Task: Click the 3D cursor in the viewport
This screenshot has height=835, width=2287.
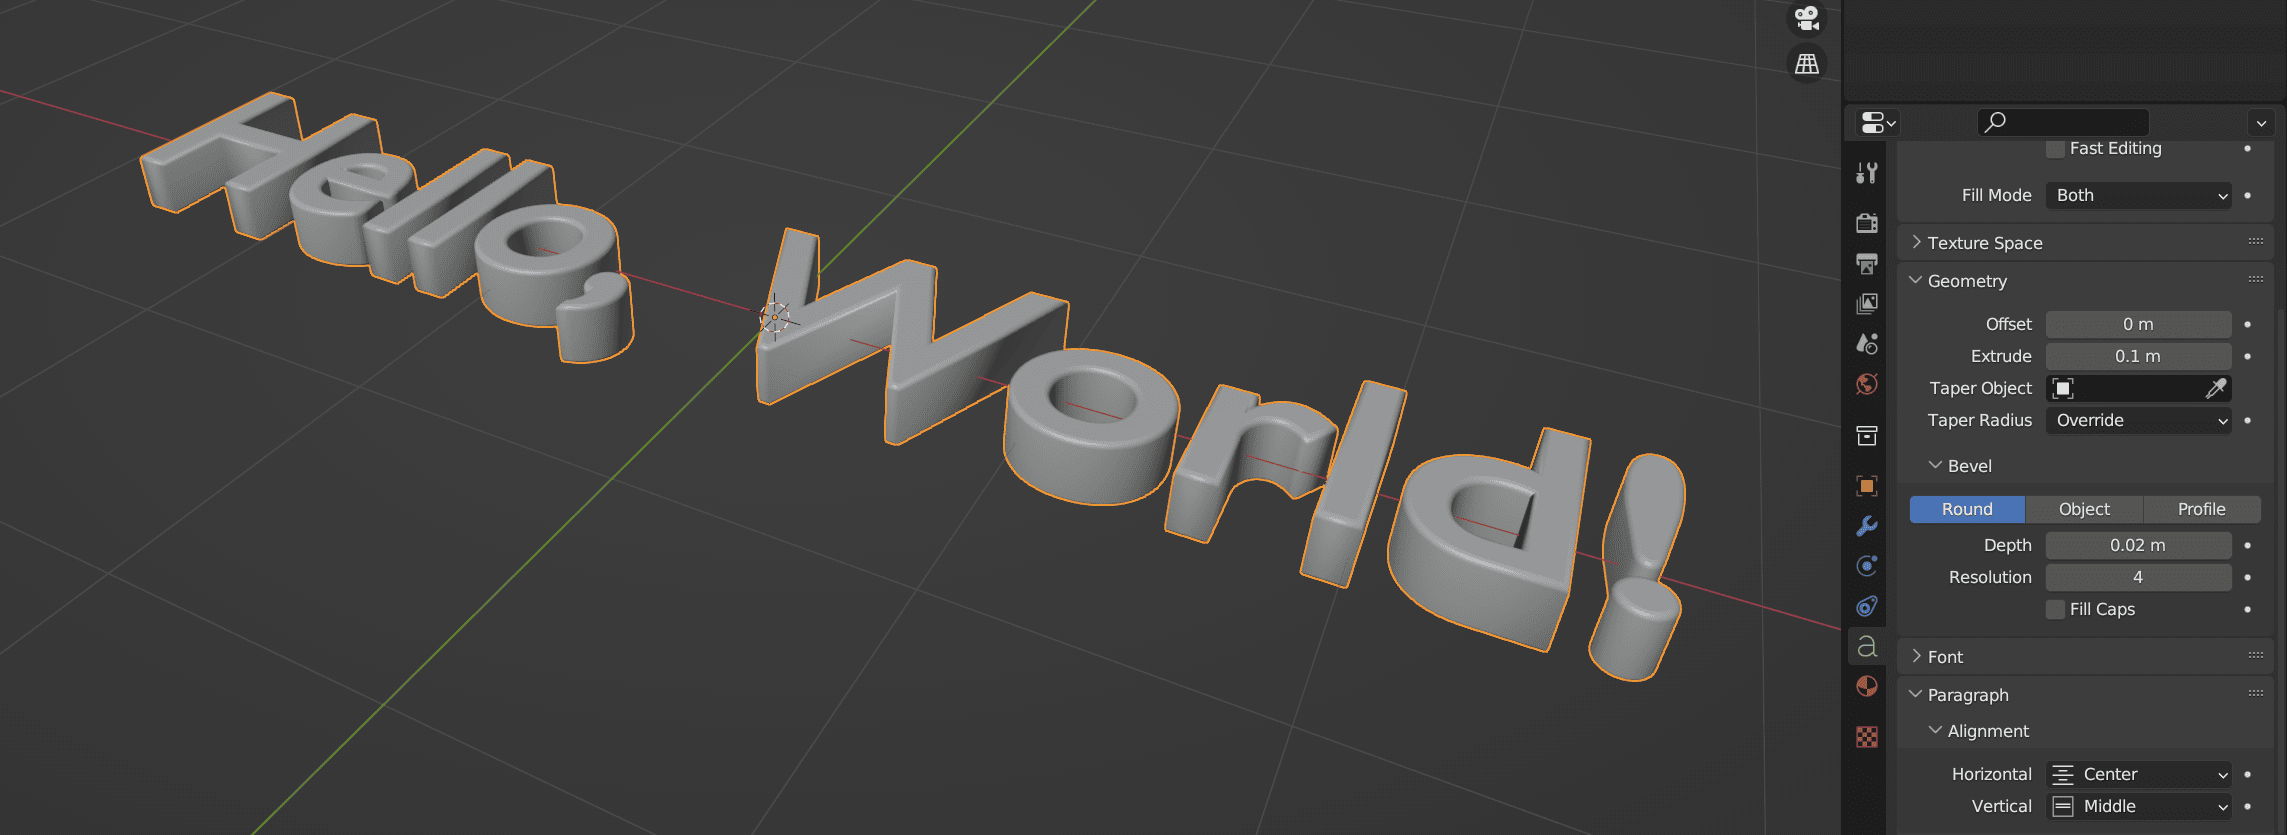Action: [x=774, y=317]
